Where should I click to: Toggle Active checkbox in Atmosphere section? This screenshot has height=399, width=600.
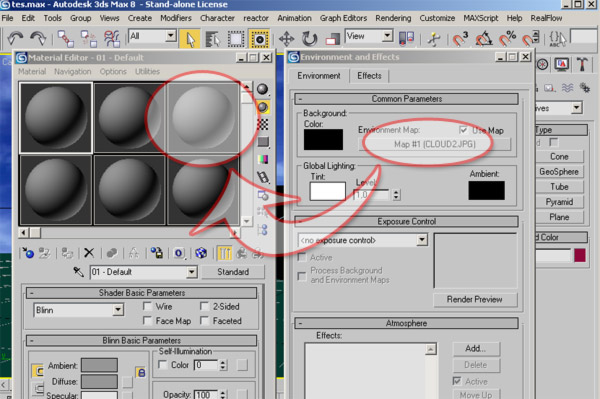[x=457, y=381]
